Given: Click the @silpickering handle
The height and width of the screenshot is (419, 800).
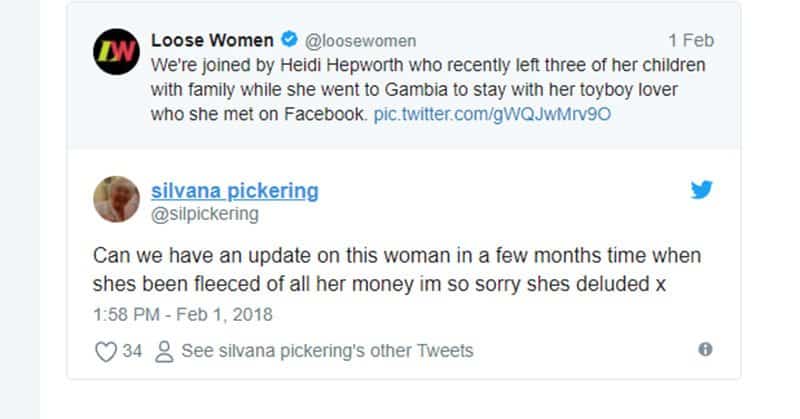Looking at the screenshot, I should [x=205, y=214].
